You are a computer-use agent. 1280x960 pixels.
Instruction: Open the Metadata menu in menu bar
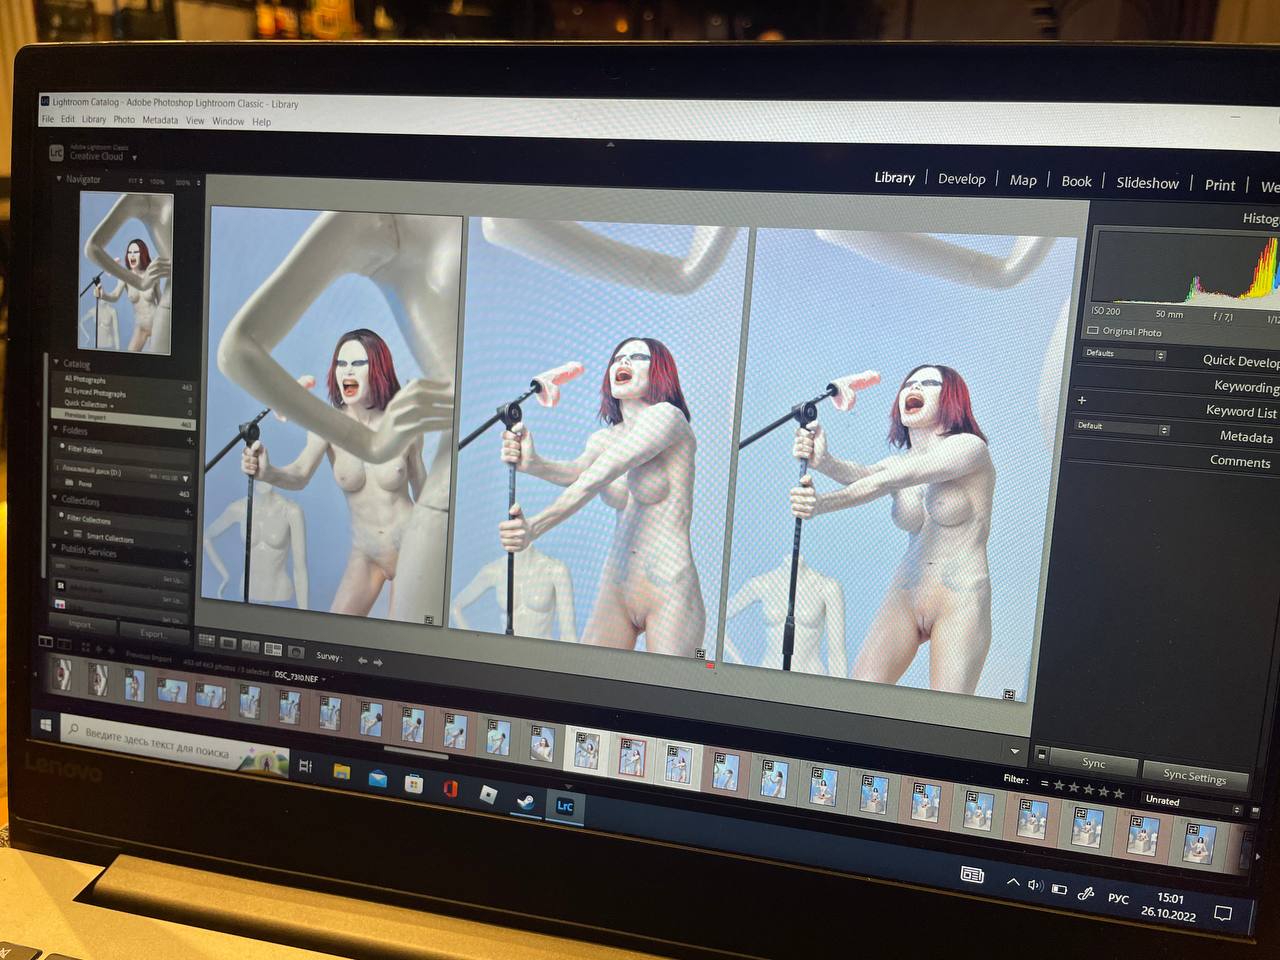tap(160, 120)
